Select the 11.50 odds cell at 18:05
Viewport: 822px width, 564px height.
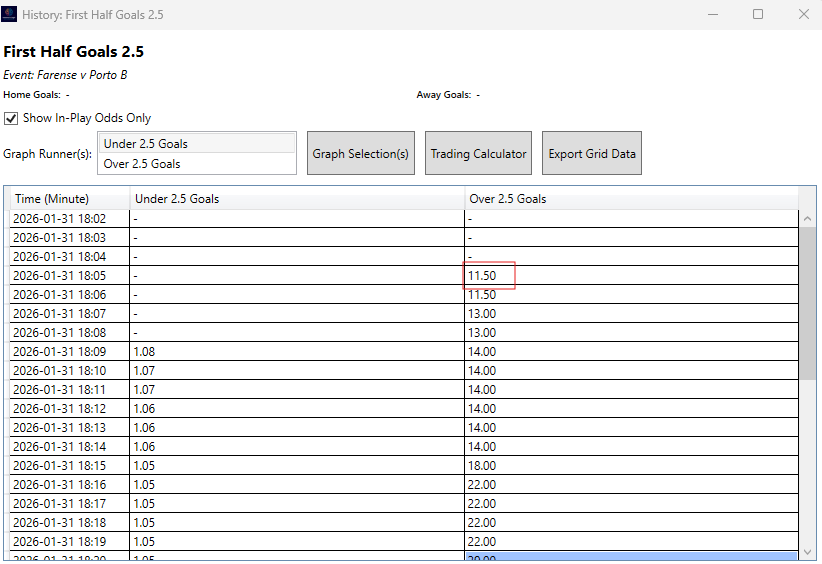(x=489, y=276)
